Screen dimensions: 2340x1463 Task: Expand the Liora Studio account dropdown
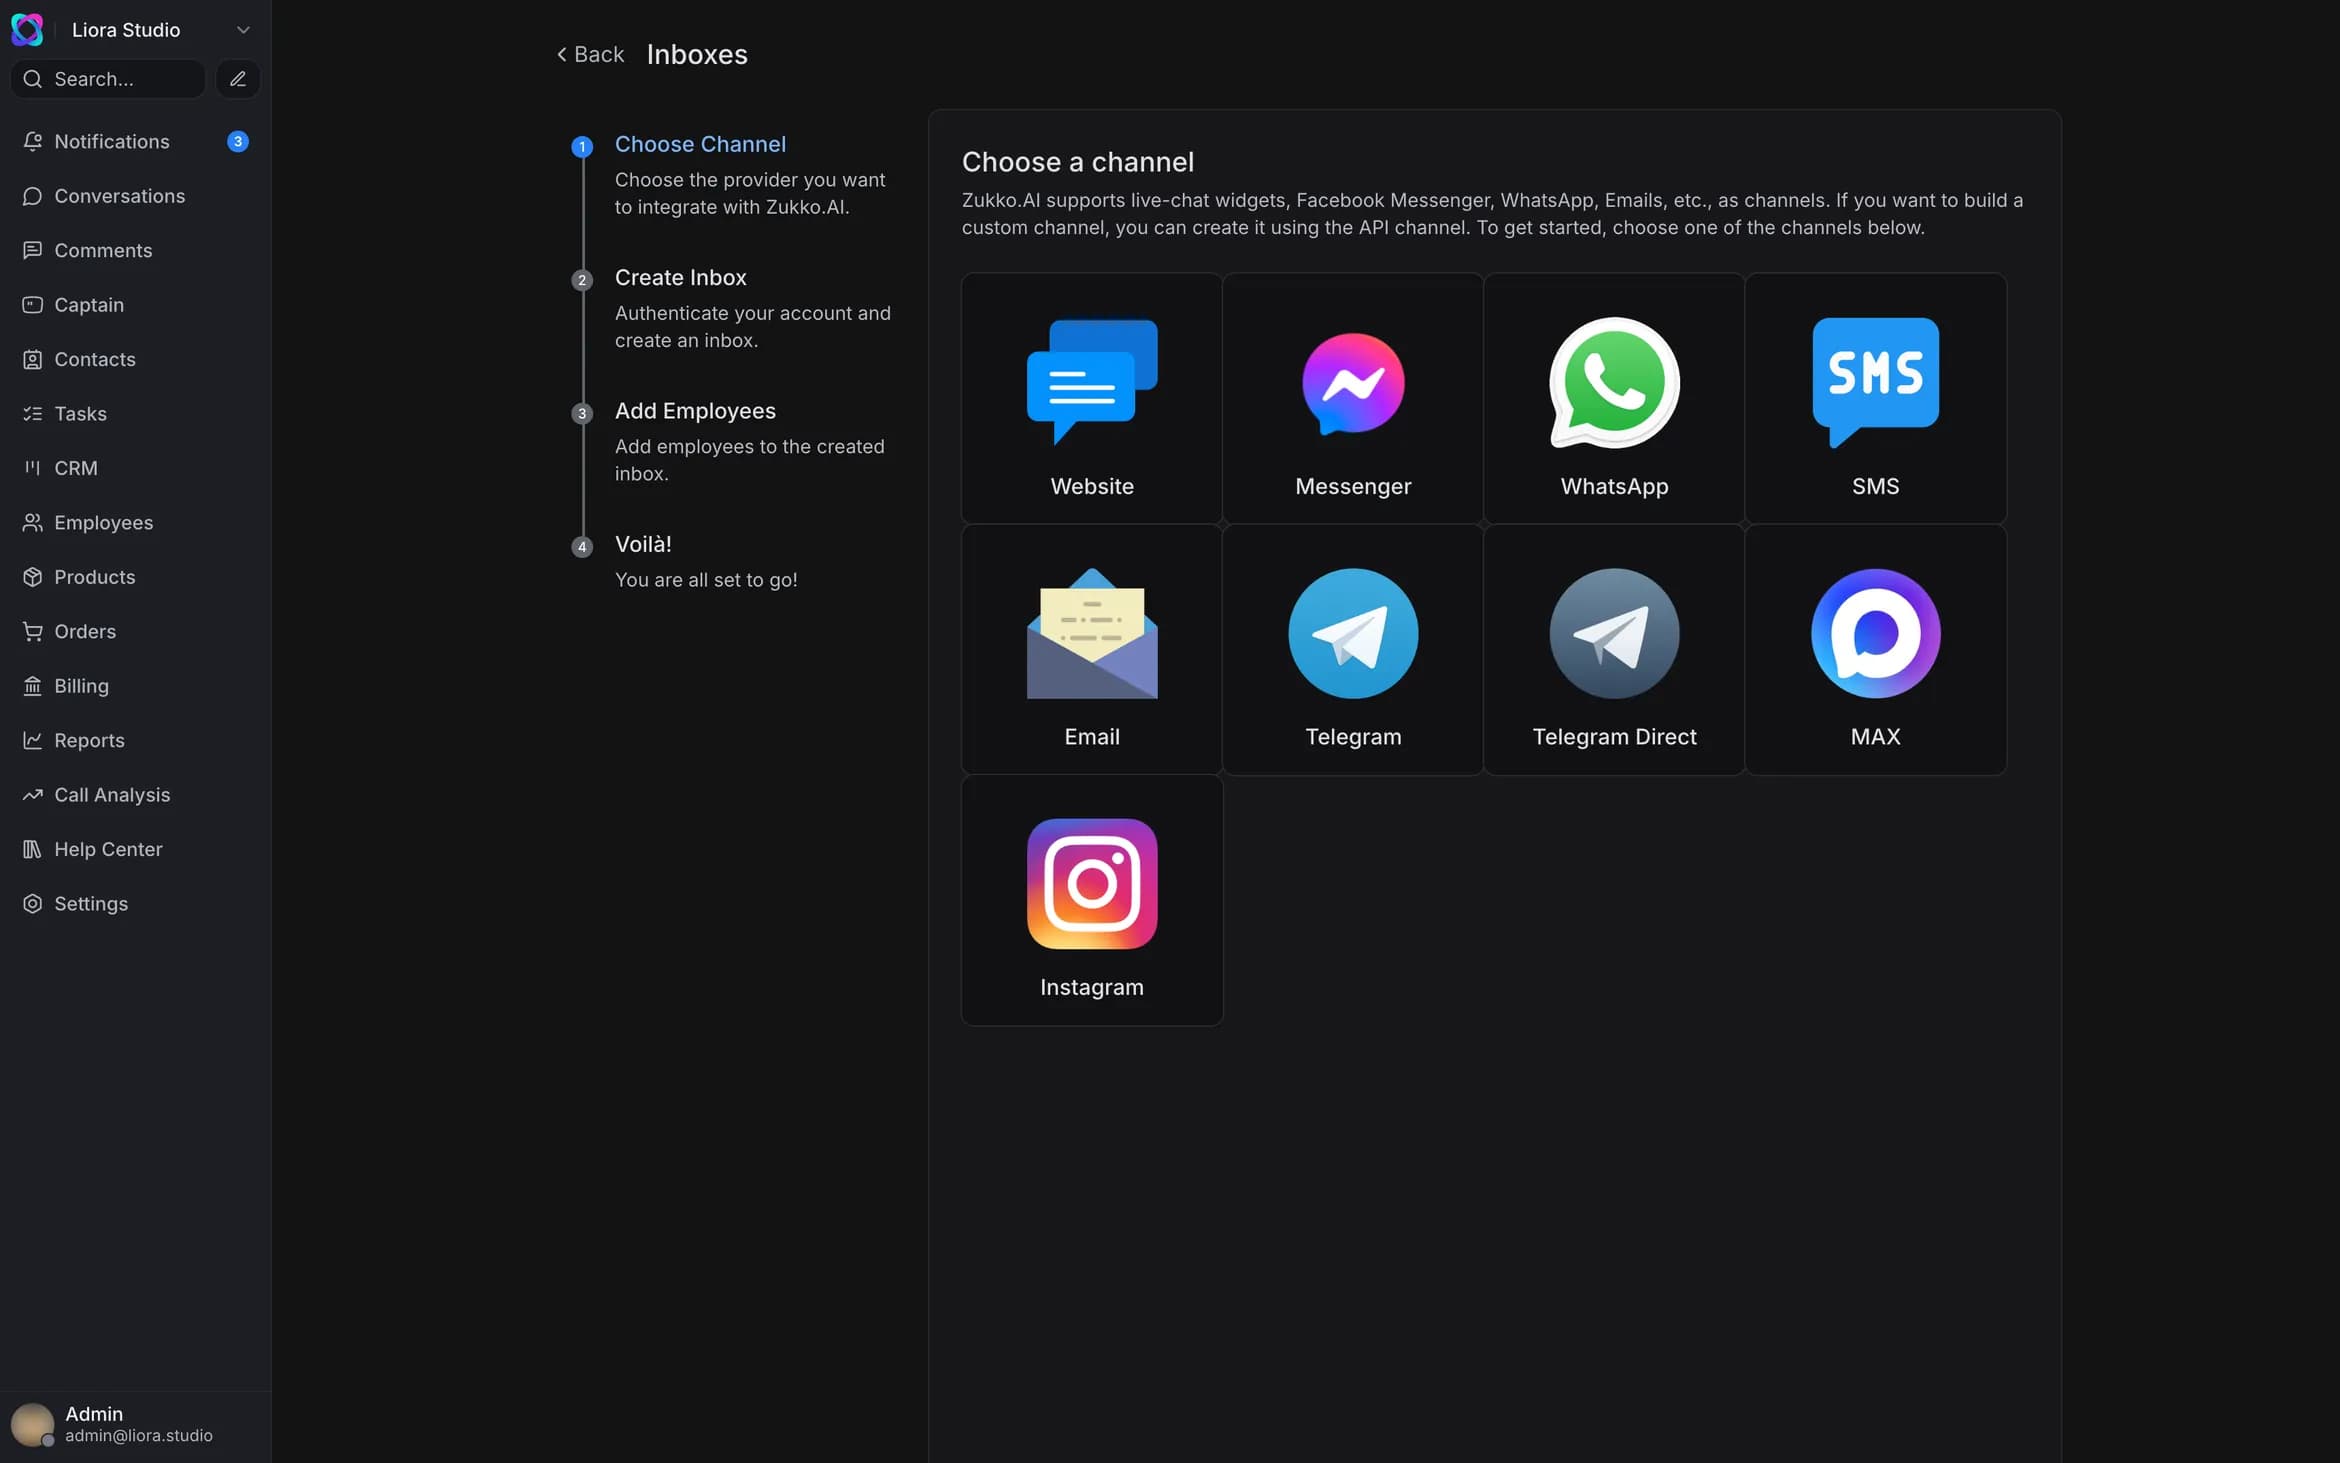(243, 30)
